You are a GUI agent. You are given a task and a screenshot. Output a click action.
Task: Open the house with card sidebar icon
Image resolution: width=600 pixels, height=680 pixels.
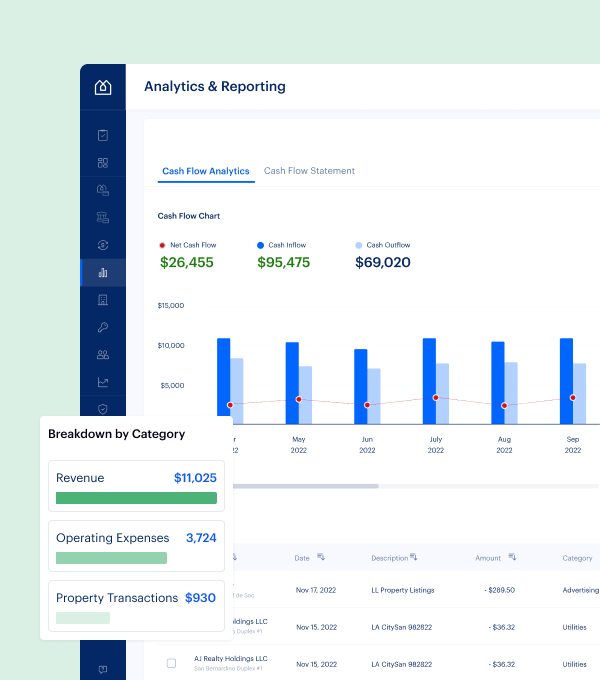click(x=103, y=190)
